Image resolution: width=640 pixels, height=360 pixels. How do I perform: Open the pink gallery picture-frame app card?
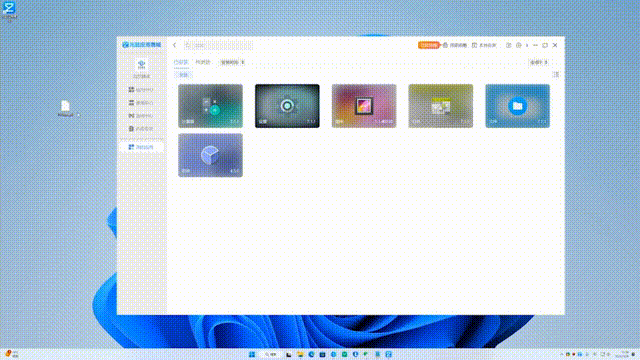[364, 106]
